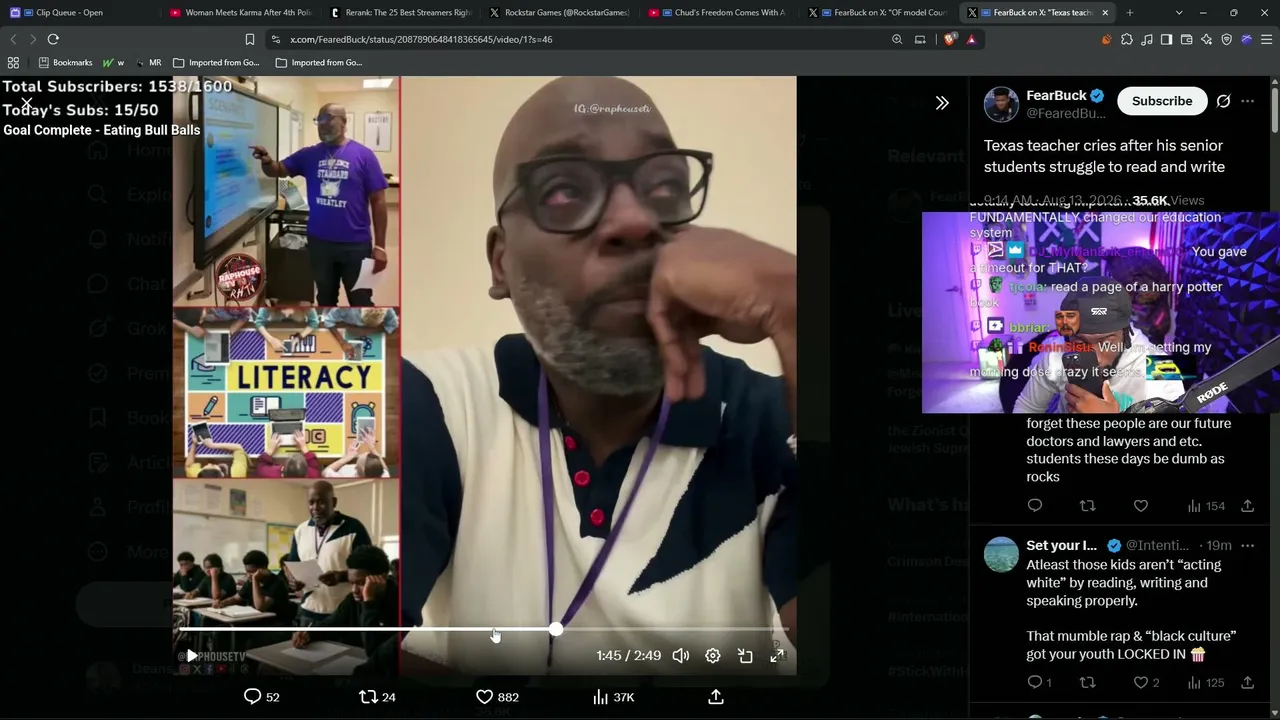The width and height of the screenshot is (1280, 720).
Task: Open the MR bookmark
Action: coord(148,62)
